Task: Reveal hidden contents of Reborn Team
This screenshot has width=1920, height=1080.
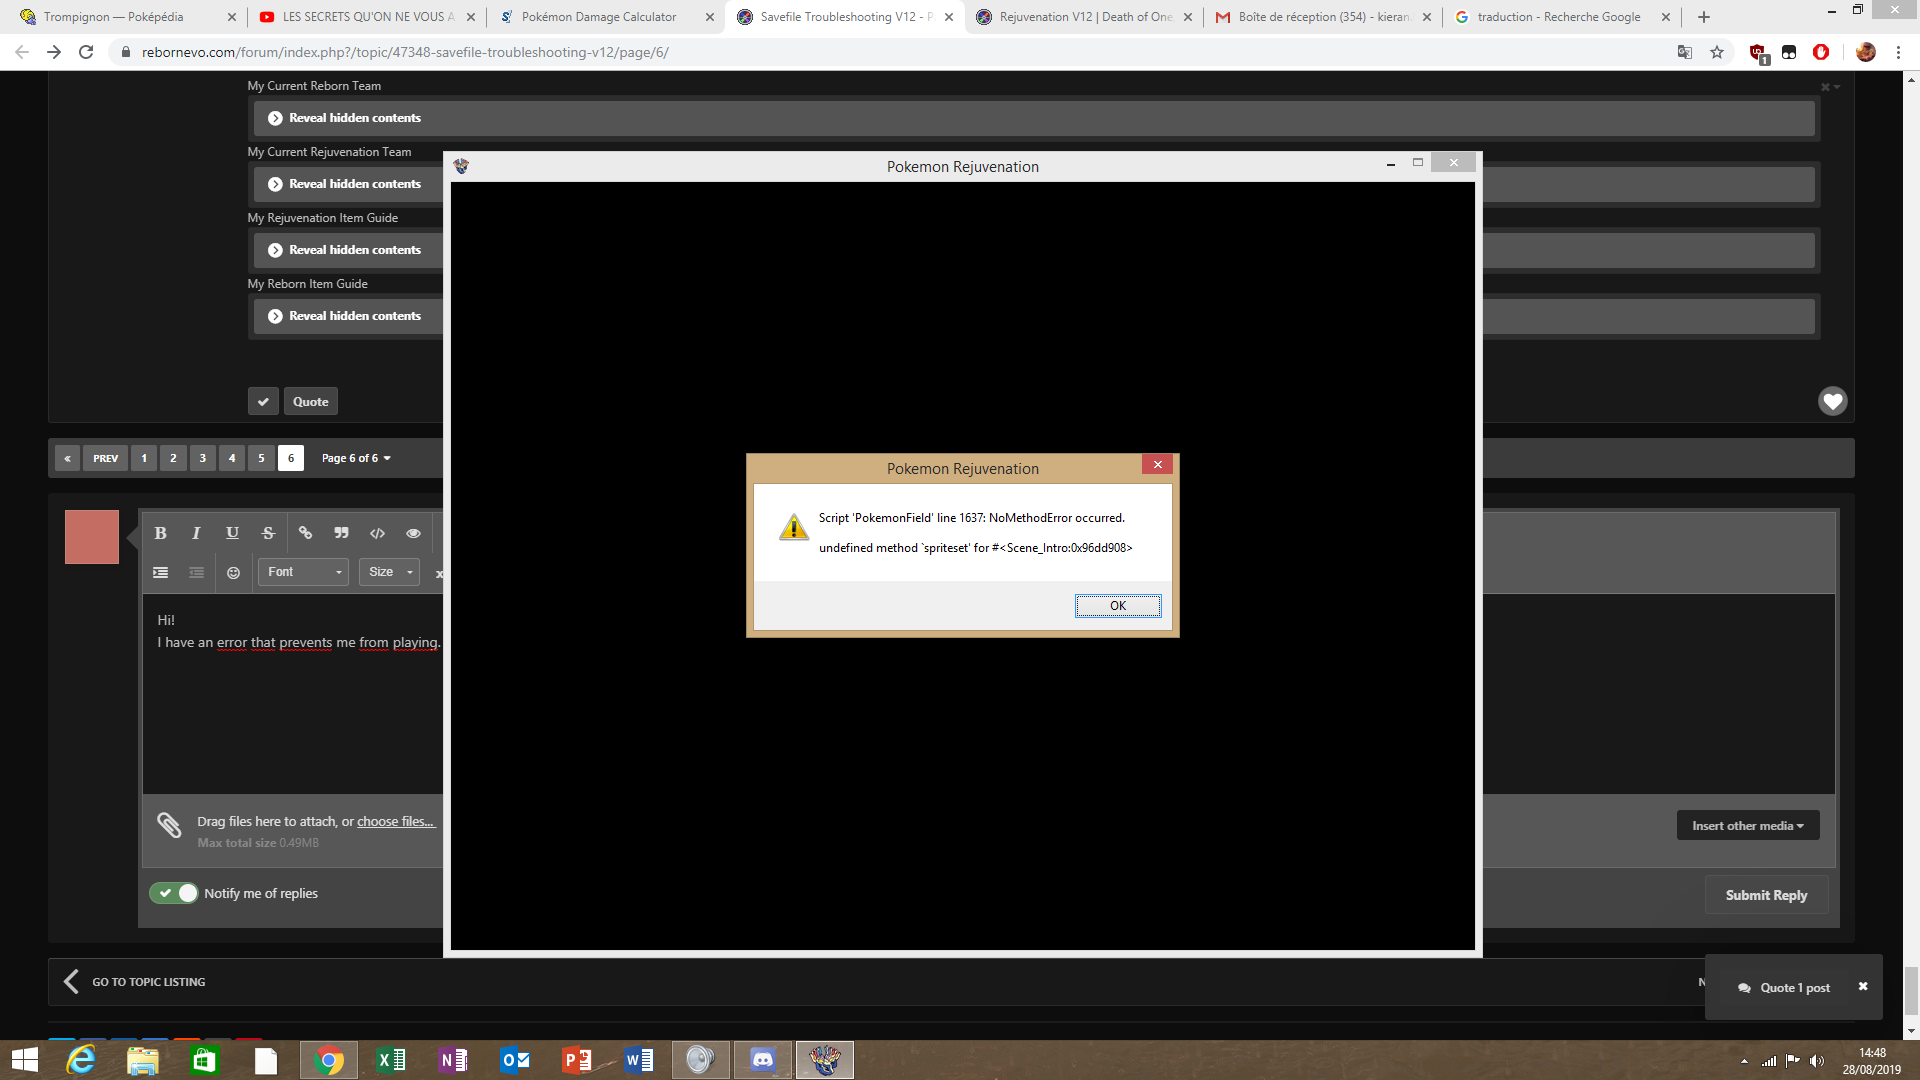Action: pos(345,118)
